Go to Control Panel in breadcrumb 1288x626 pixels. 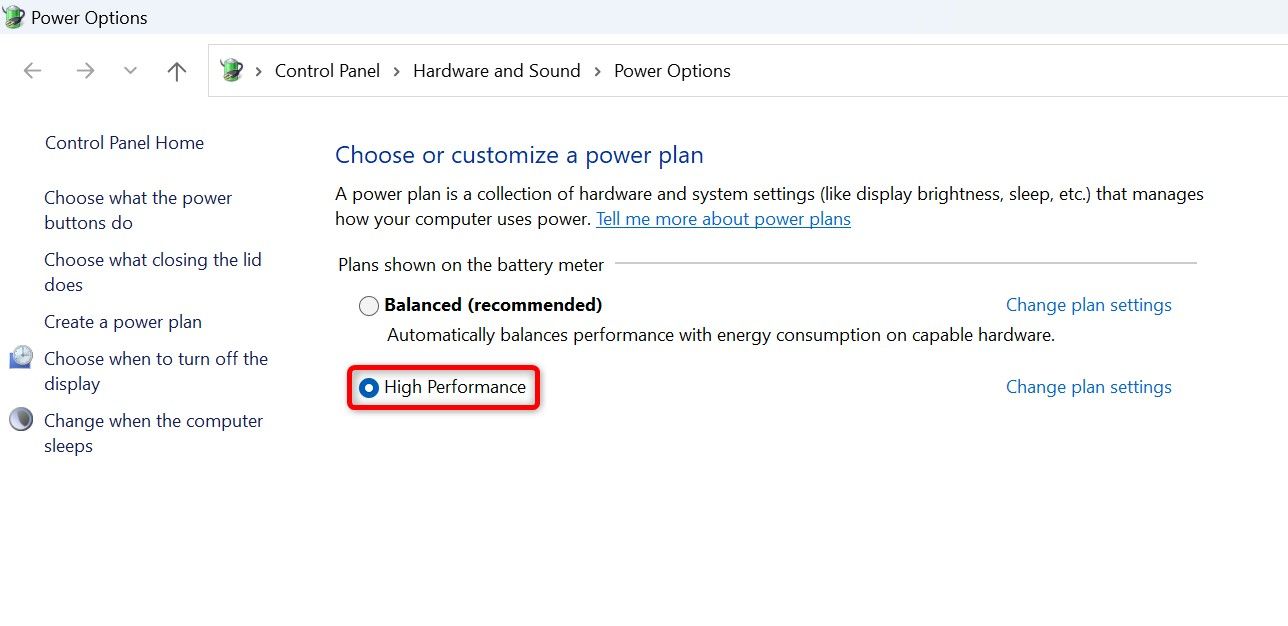click(x=327, y=71)
